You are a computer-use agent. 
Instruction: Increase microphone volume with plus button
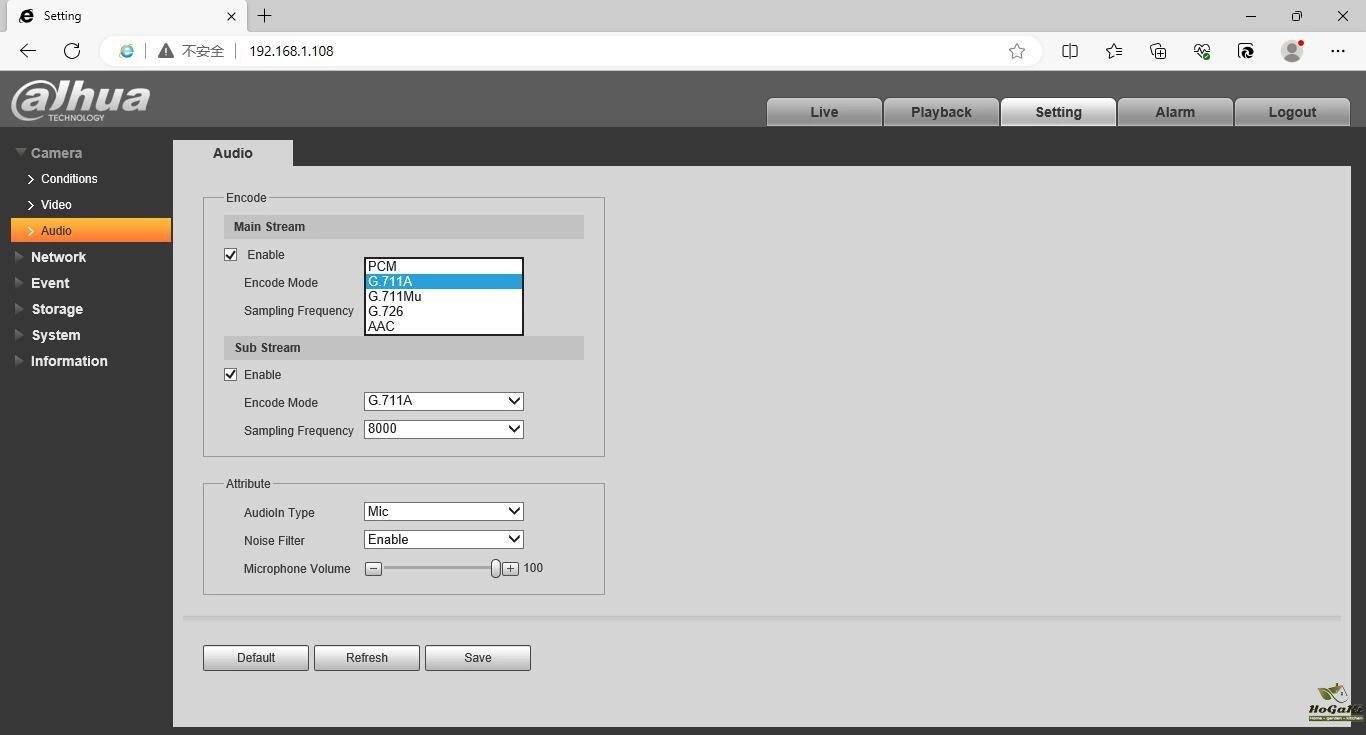(510, 569)
